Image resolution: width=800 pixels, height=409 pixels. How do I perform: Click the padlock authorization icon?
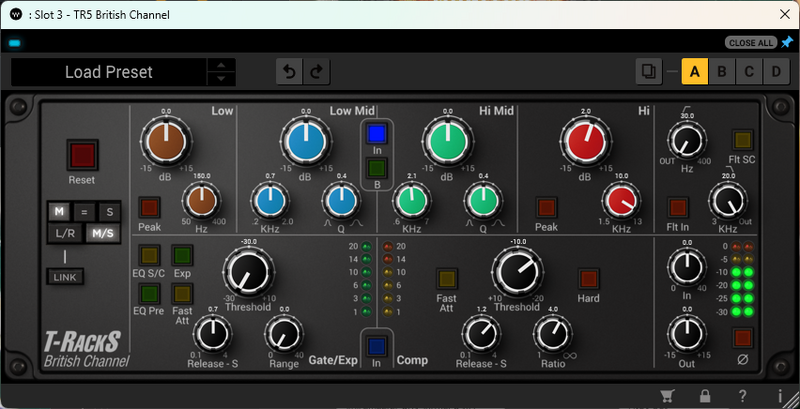click(705, 396)
